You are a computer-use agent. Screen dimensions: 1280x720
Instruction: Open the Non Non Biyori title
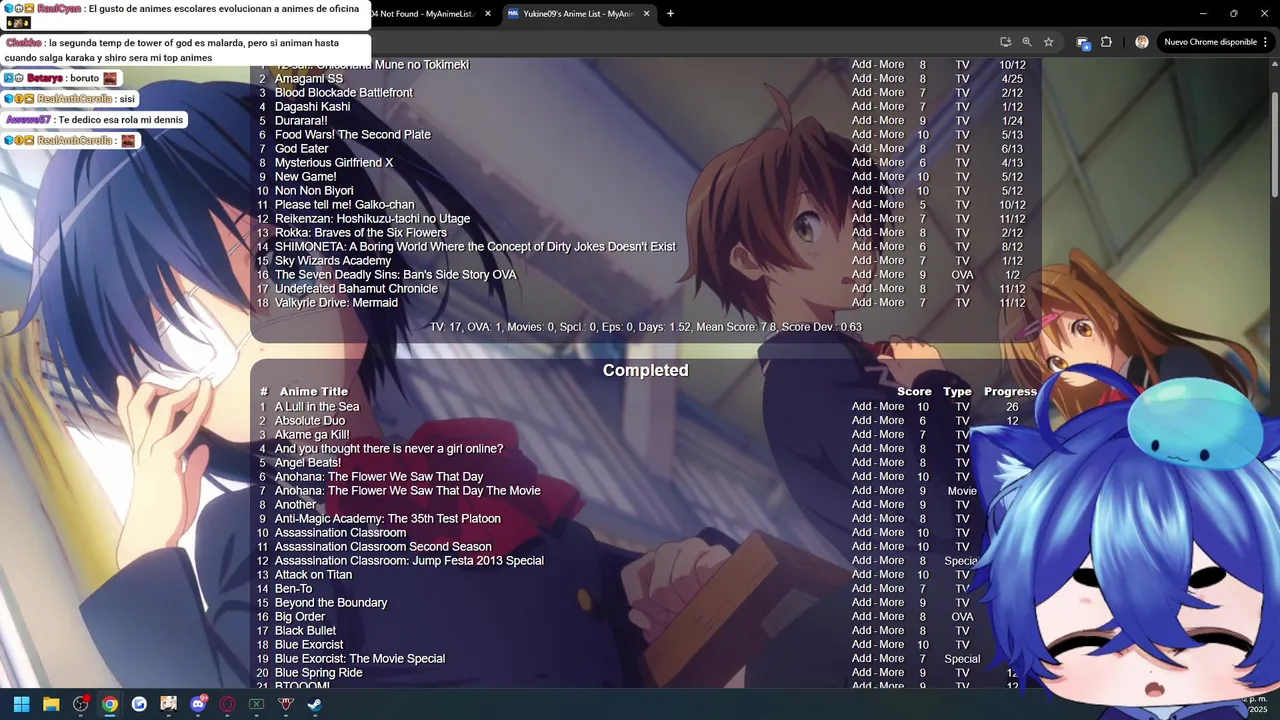tap(314, 191)
